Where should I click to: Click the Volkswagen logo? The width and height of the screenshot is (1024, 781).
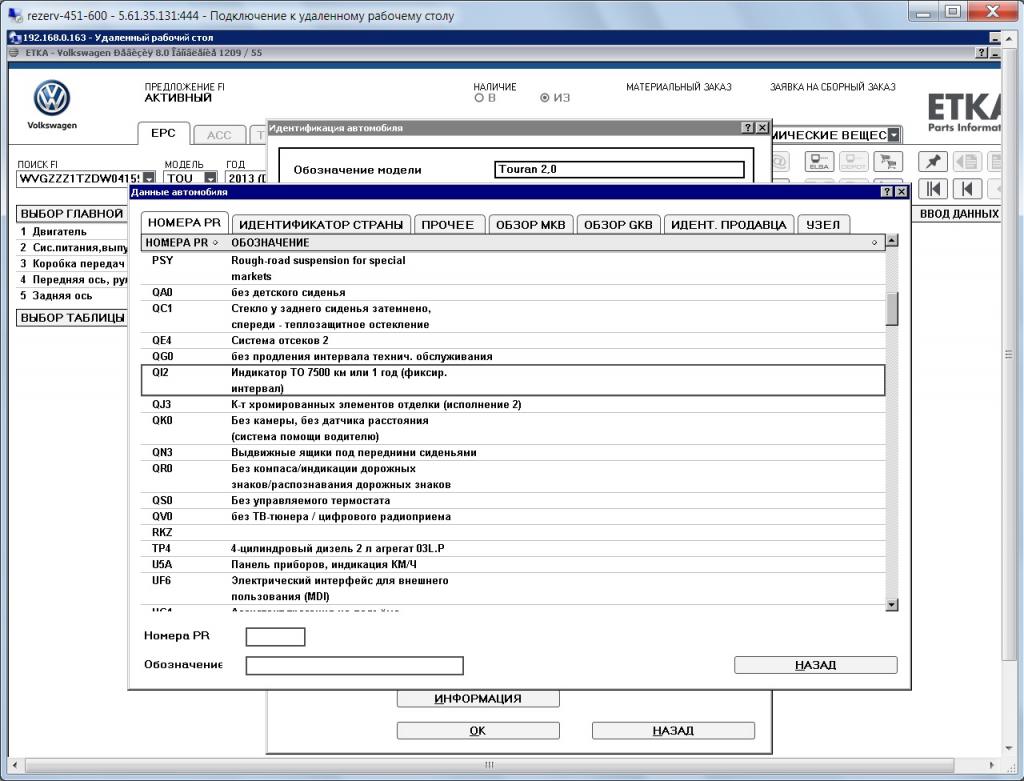[x=52, y=98]
